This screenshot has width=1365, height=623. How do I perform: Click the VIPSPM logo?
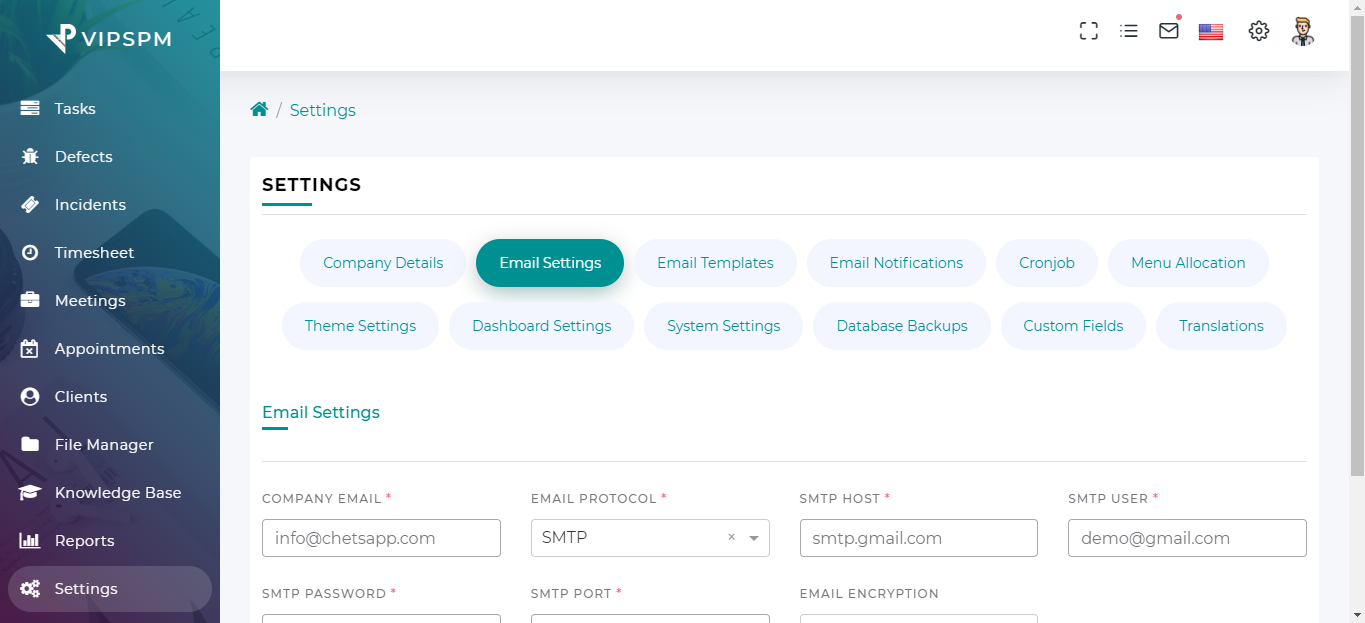coord(109,38)
